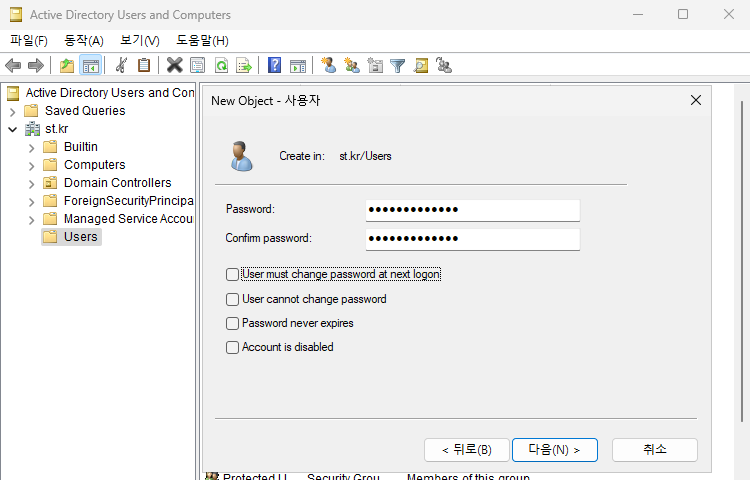
Task: Click the 다음(N) > button
Action: [x=555, y=450]
